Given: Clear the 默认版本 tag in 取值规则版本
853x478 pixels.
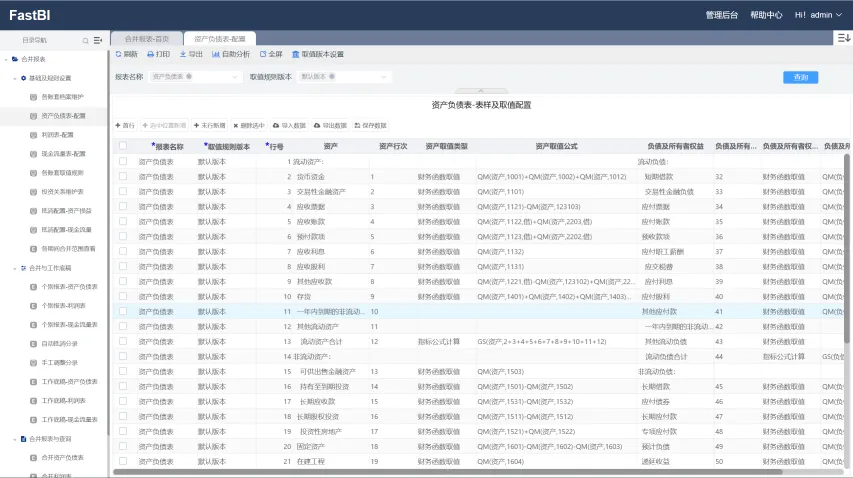Looking at the screenshot, I should (x=332, y=77).
